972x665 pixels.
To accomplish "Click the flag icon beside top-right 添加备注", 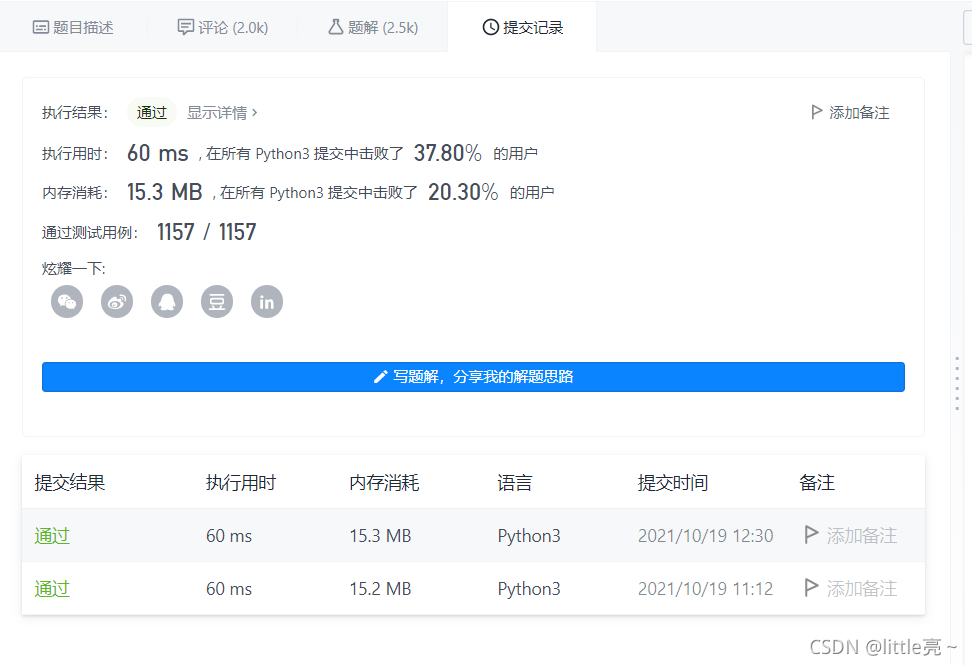I will (817, 112).
